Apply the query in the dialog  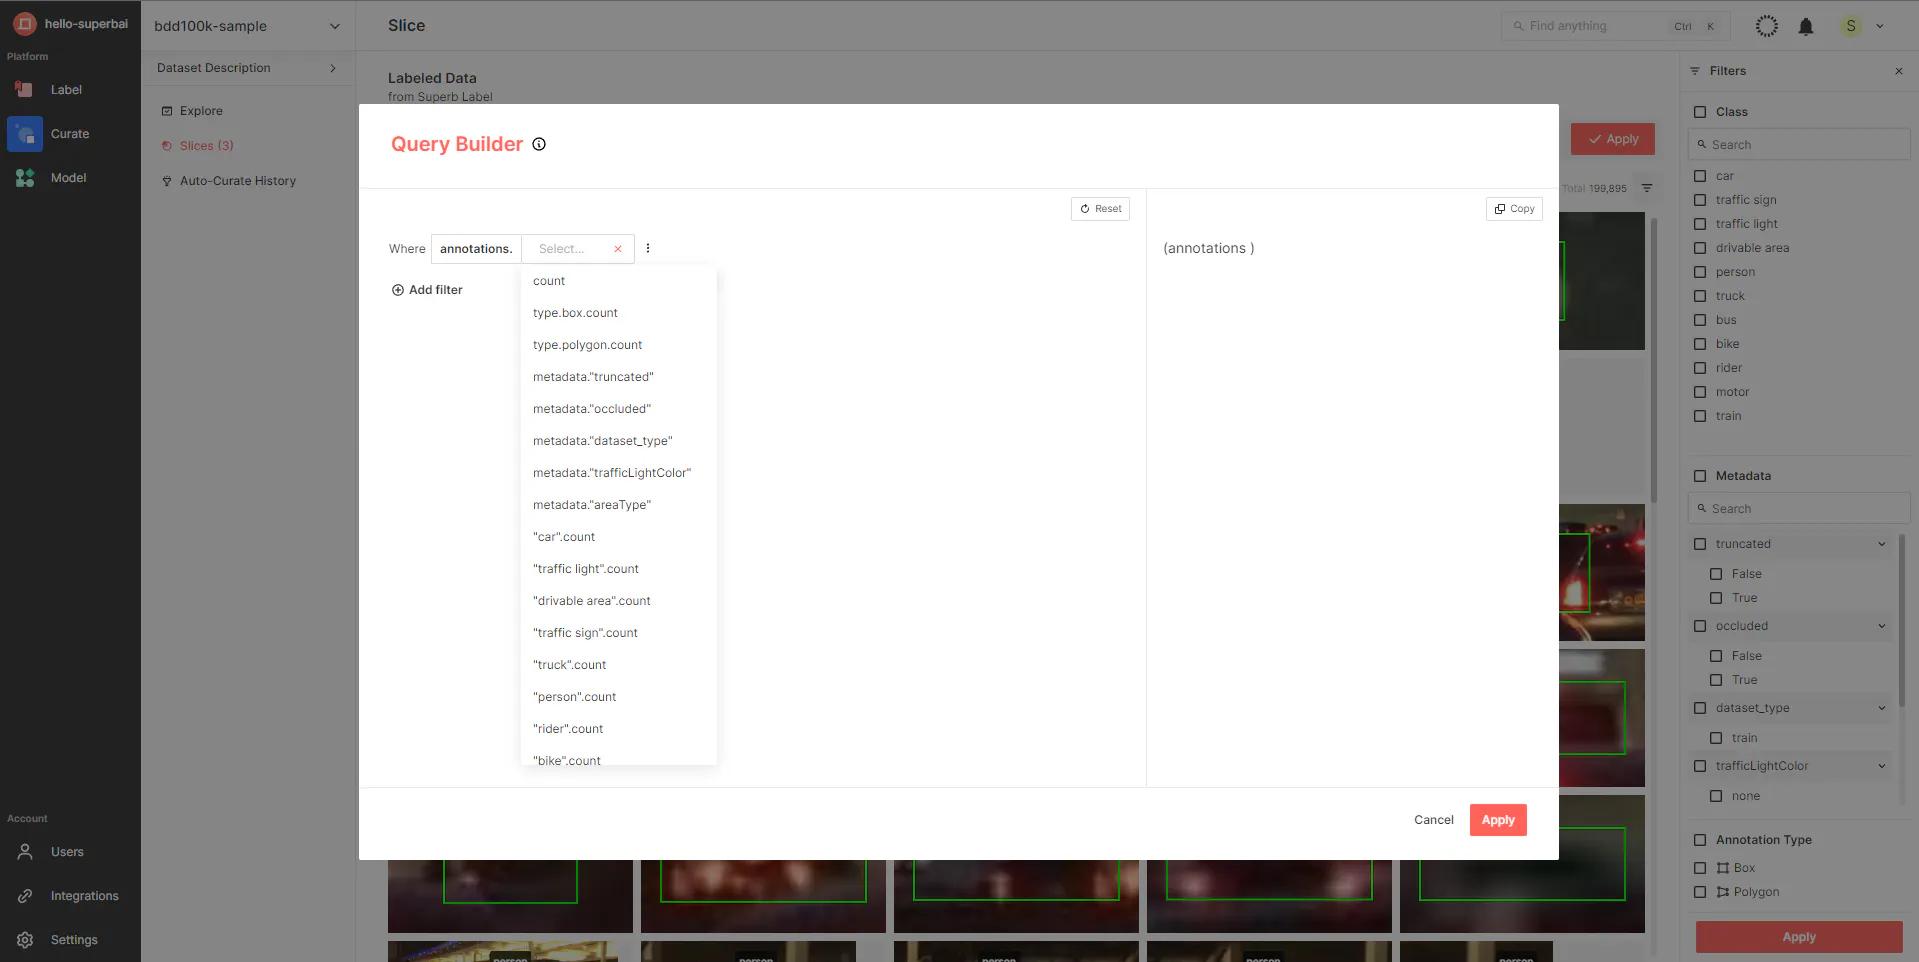1498,820
